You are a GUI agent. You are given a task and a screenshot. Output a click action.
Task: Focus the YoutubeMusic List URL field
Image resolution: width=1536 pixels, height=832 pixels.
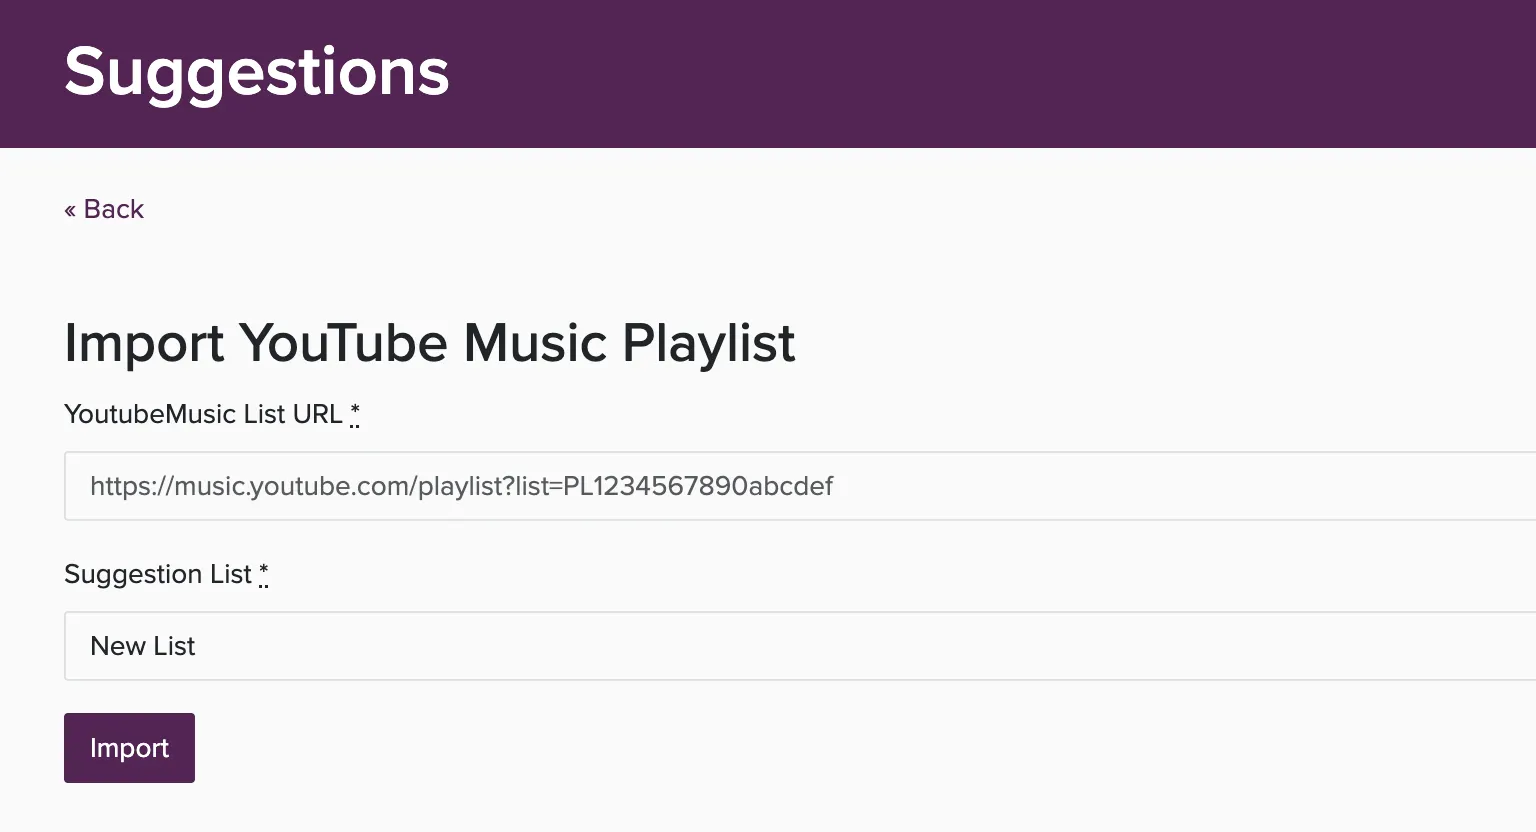(x=800, y=486)
